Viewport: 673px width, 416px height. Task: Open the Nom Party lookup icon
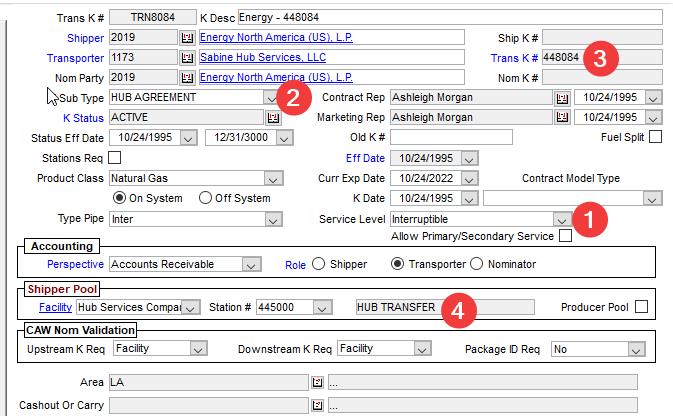click(x=186, y=77)
